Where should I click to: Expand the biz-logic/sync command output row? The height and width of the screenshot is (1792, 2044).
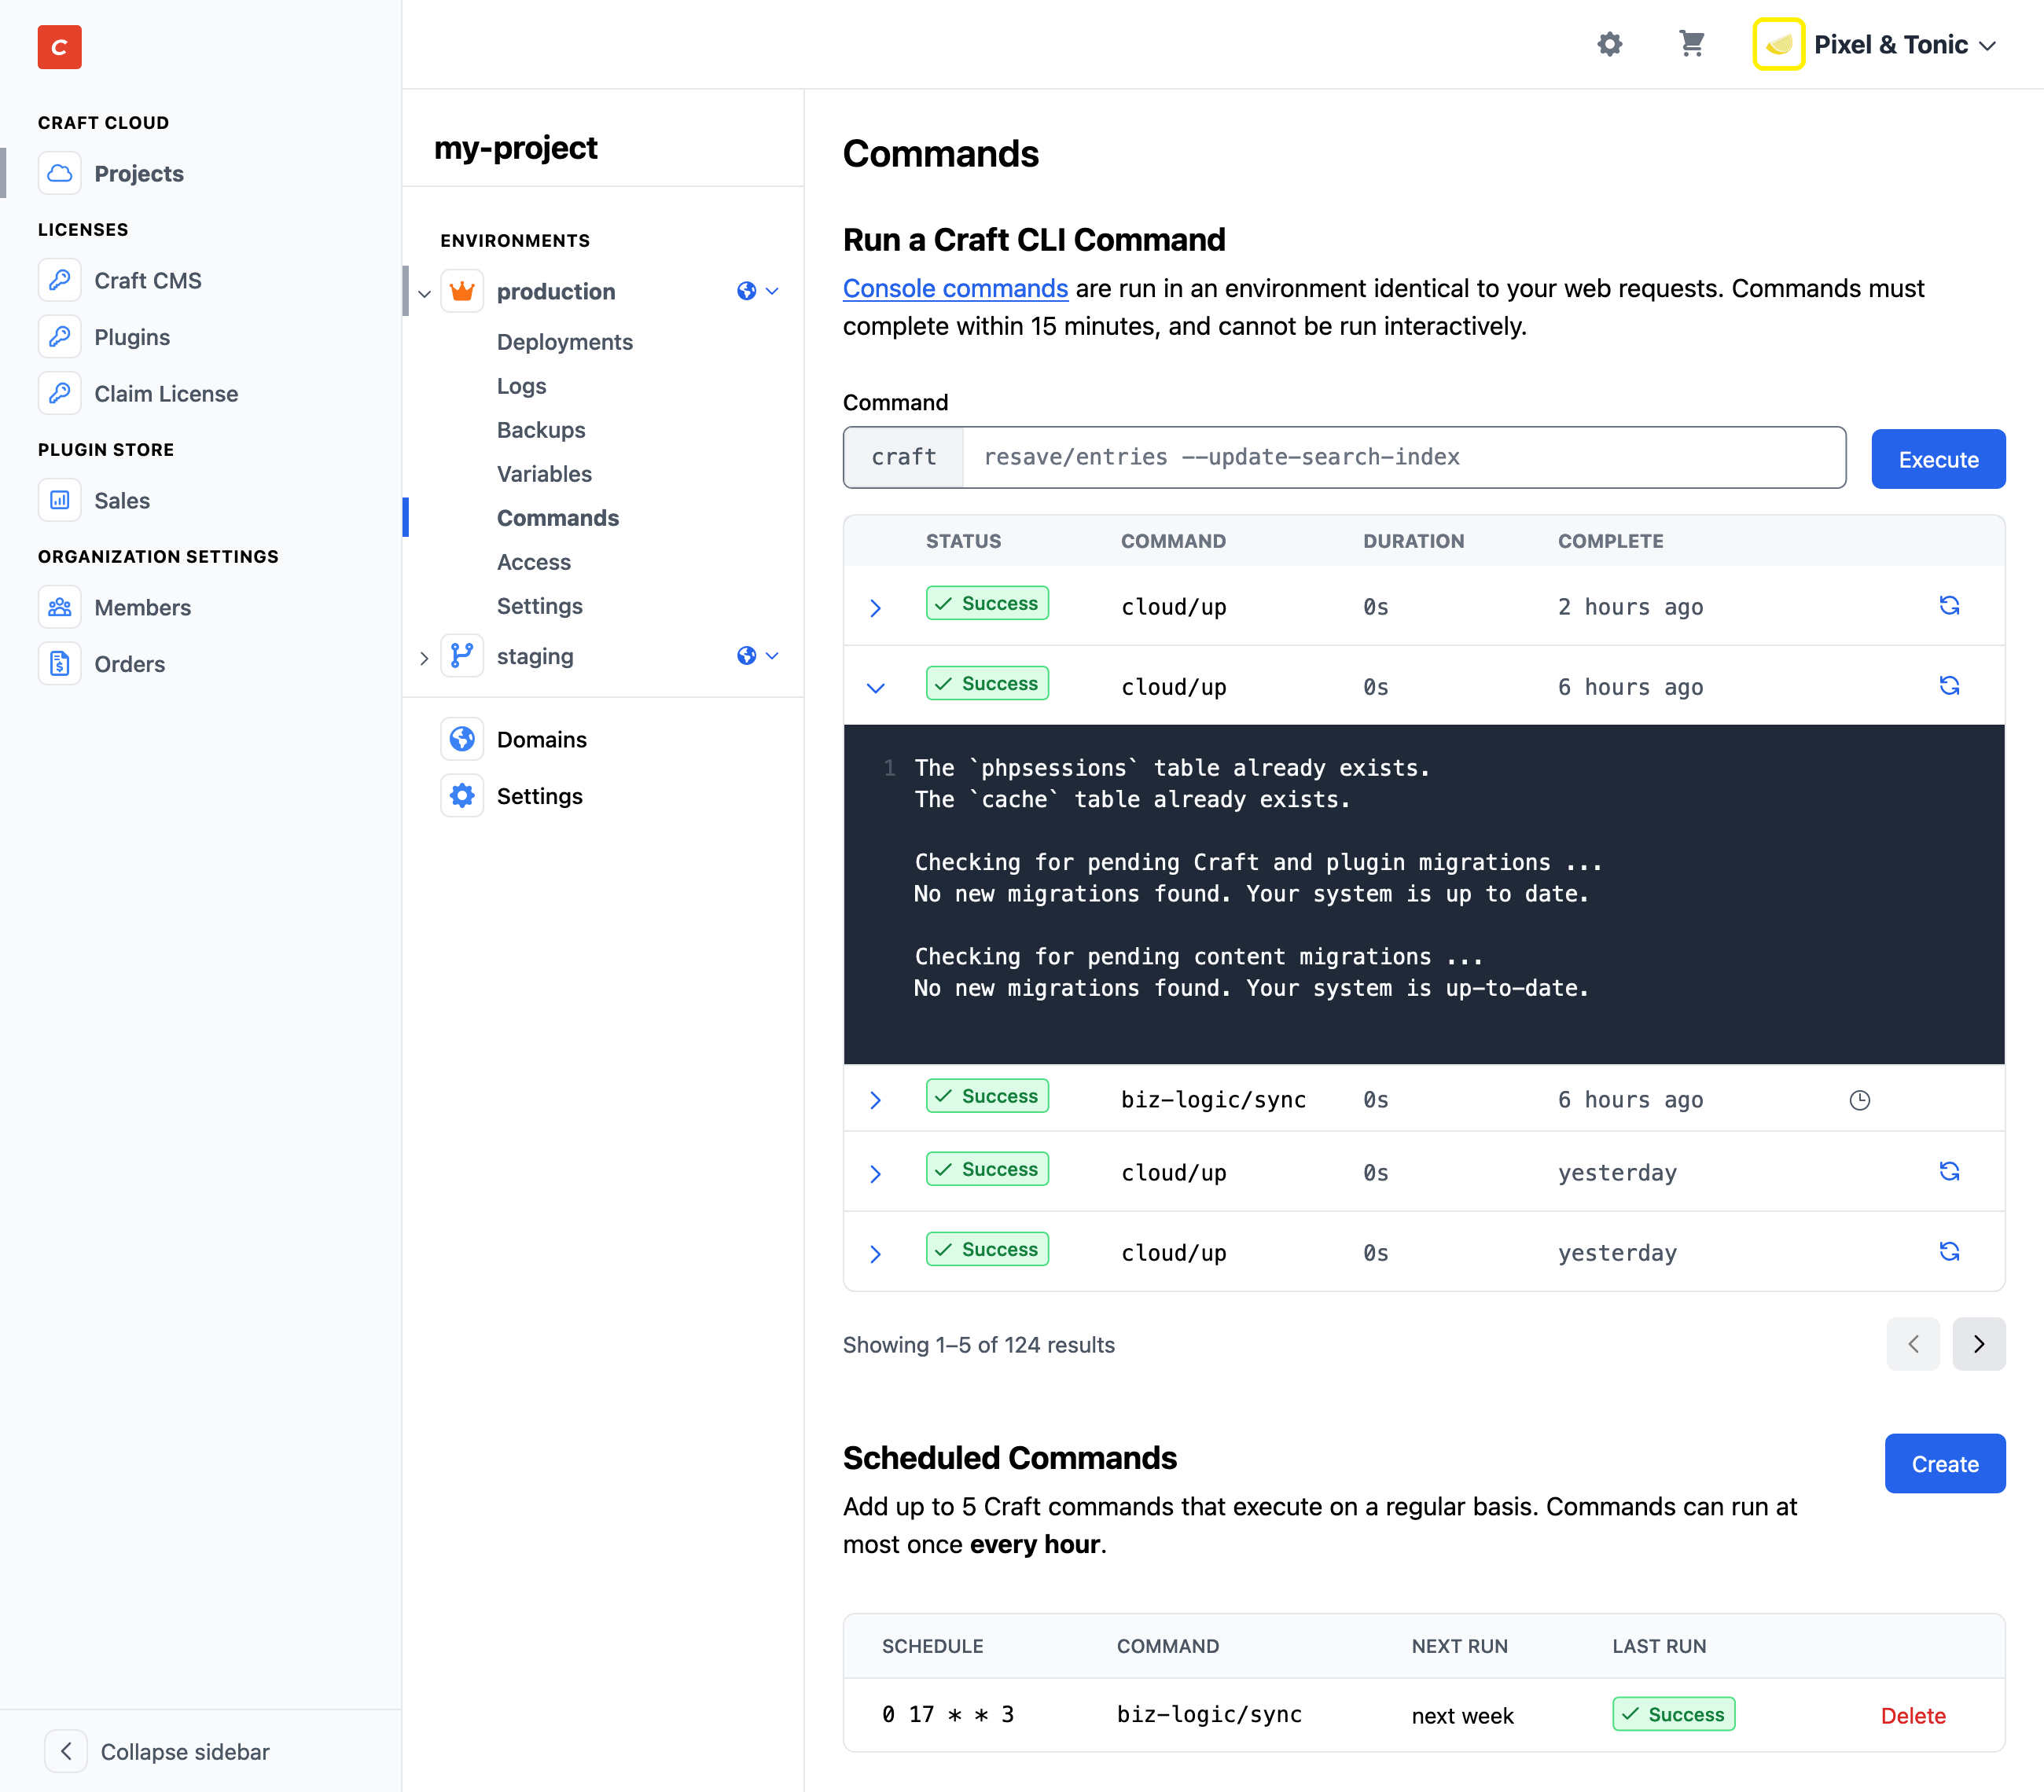coord(875,1100)
